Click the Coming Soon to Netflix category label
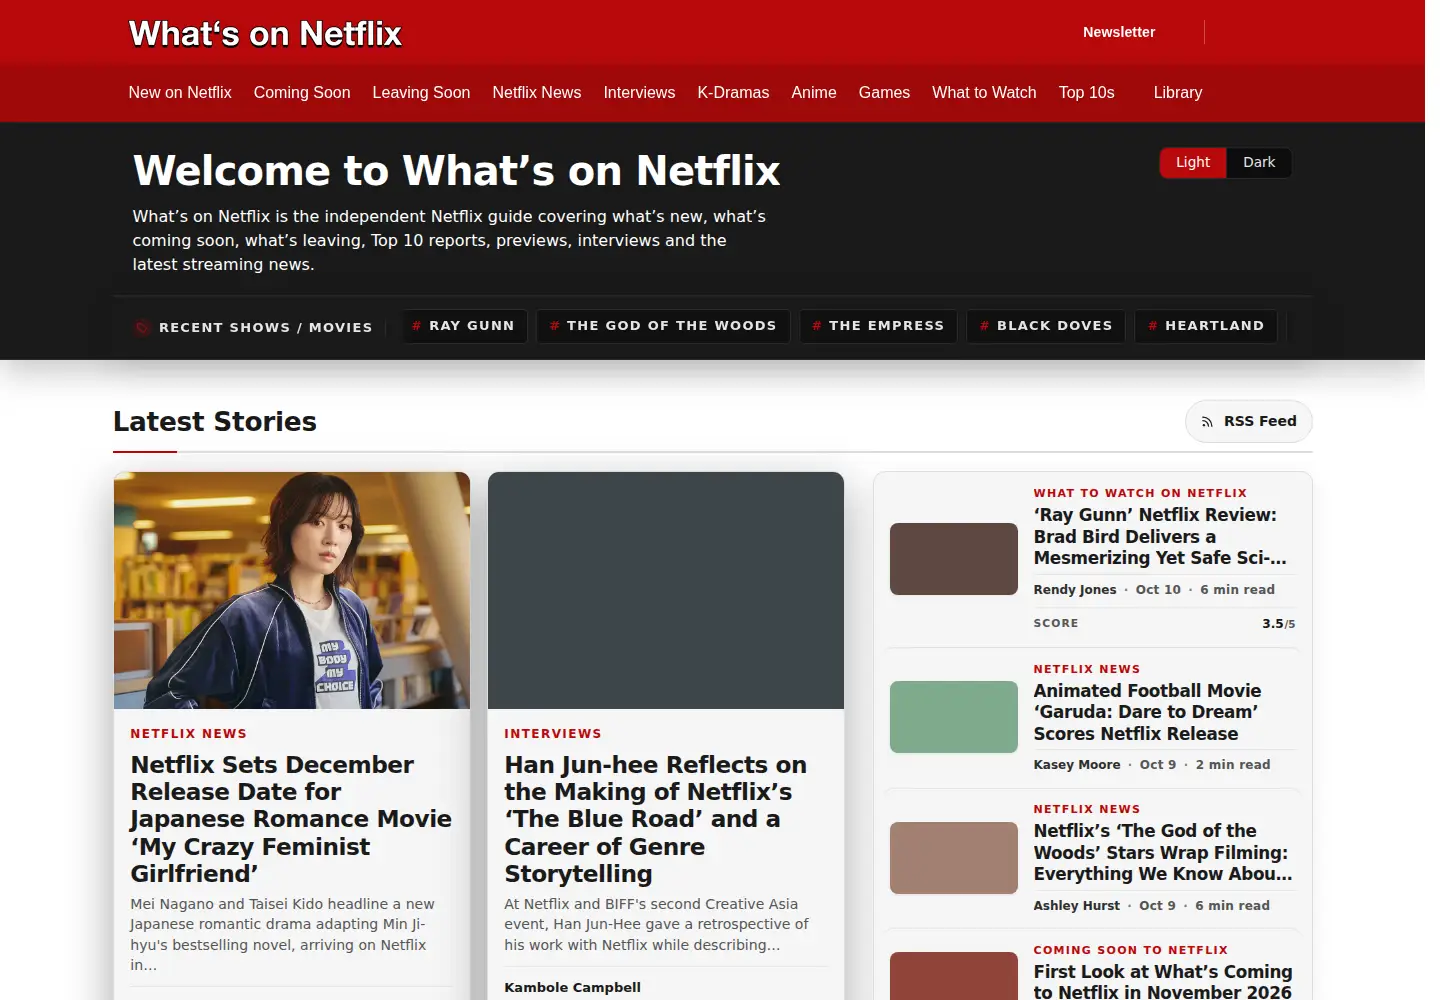 pos(1131,950)
